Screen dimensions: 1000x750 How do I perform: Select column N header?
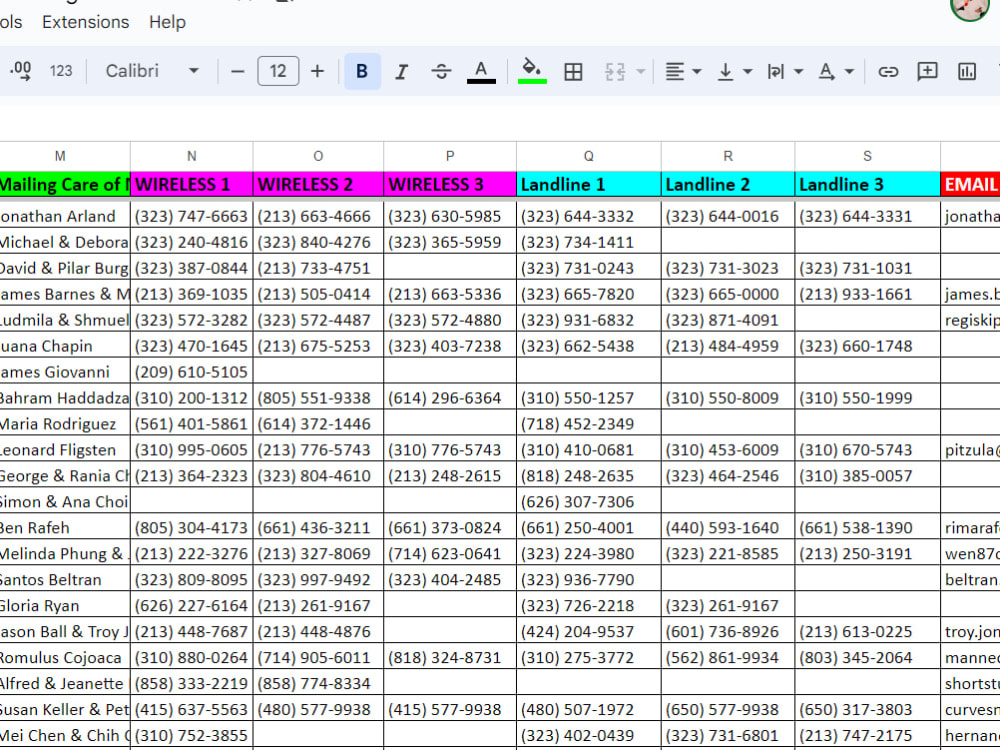click(191, 156)
